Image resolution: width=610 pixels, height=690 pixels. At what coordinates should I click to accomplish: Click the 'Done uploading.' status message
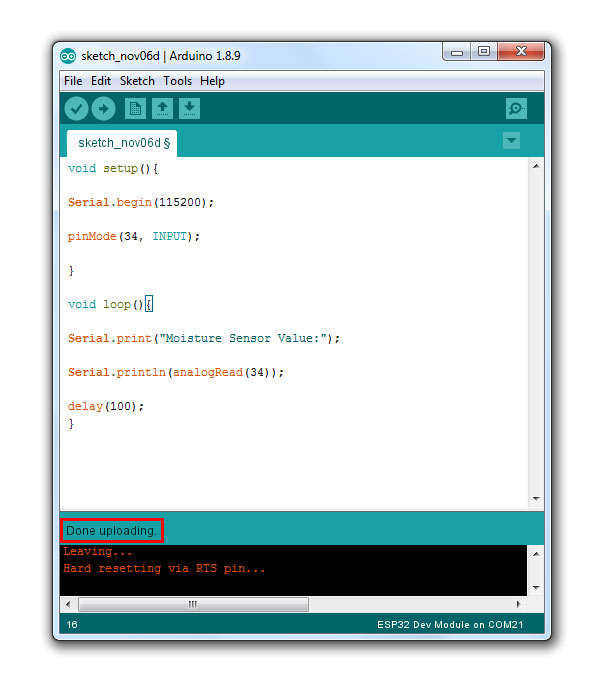pos(111,531)
